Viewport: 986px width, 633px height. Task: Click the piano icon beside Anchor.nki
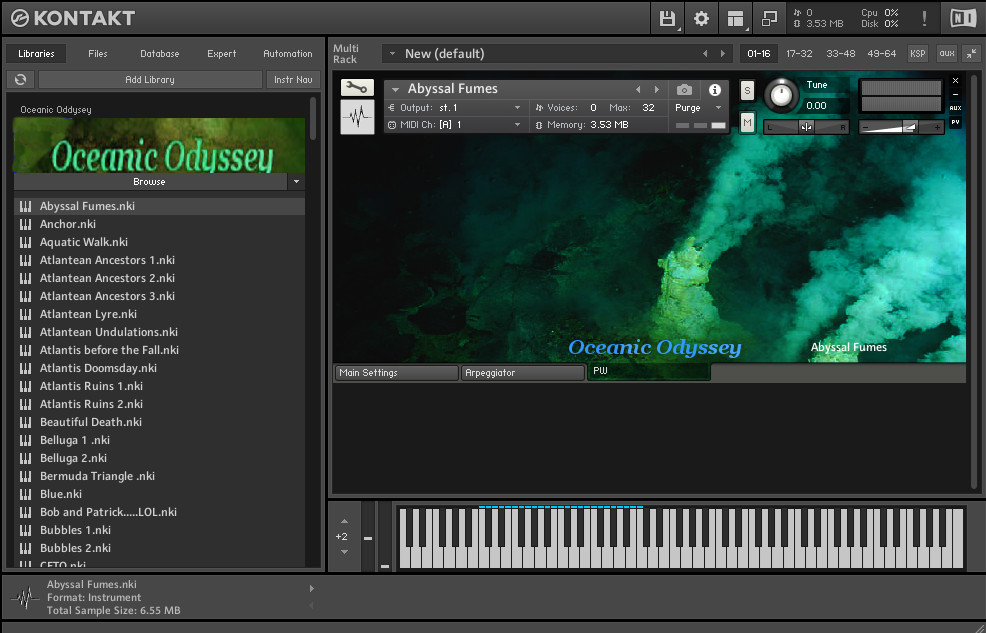(x=25, y=224)
